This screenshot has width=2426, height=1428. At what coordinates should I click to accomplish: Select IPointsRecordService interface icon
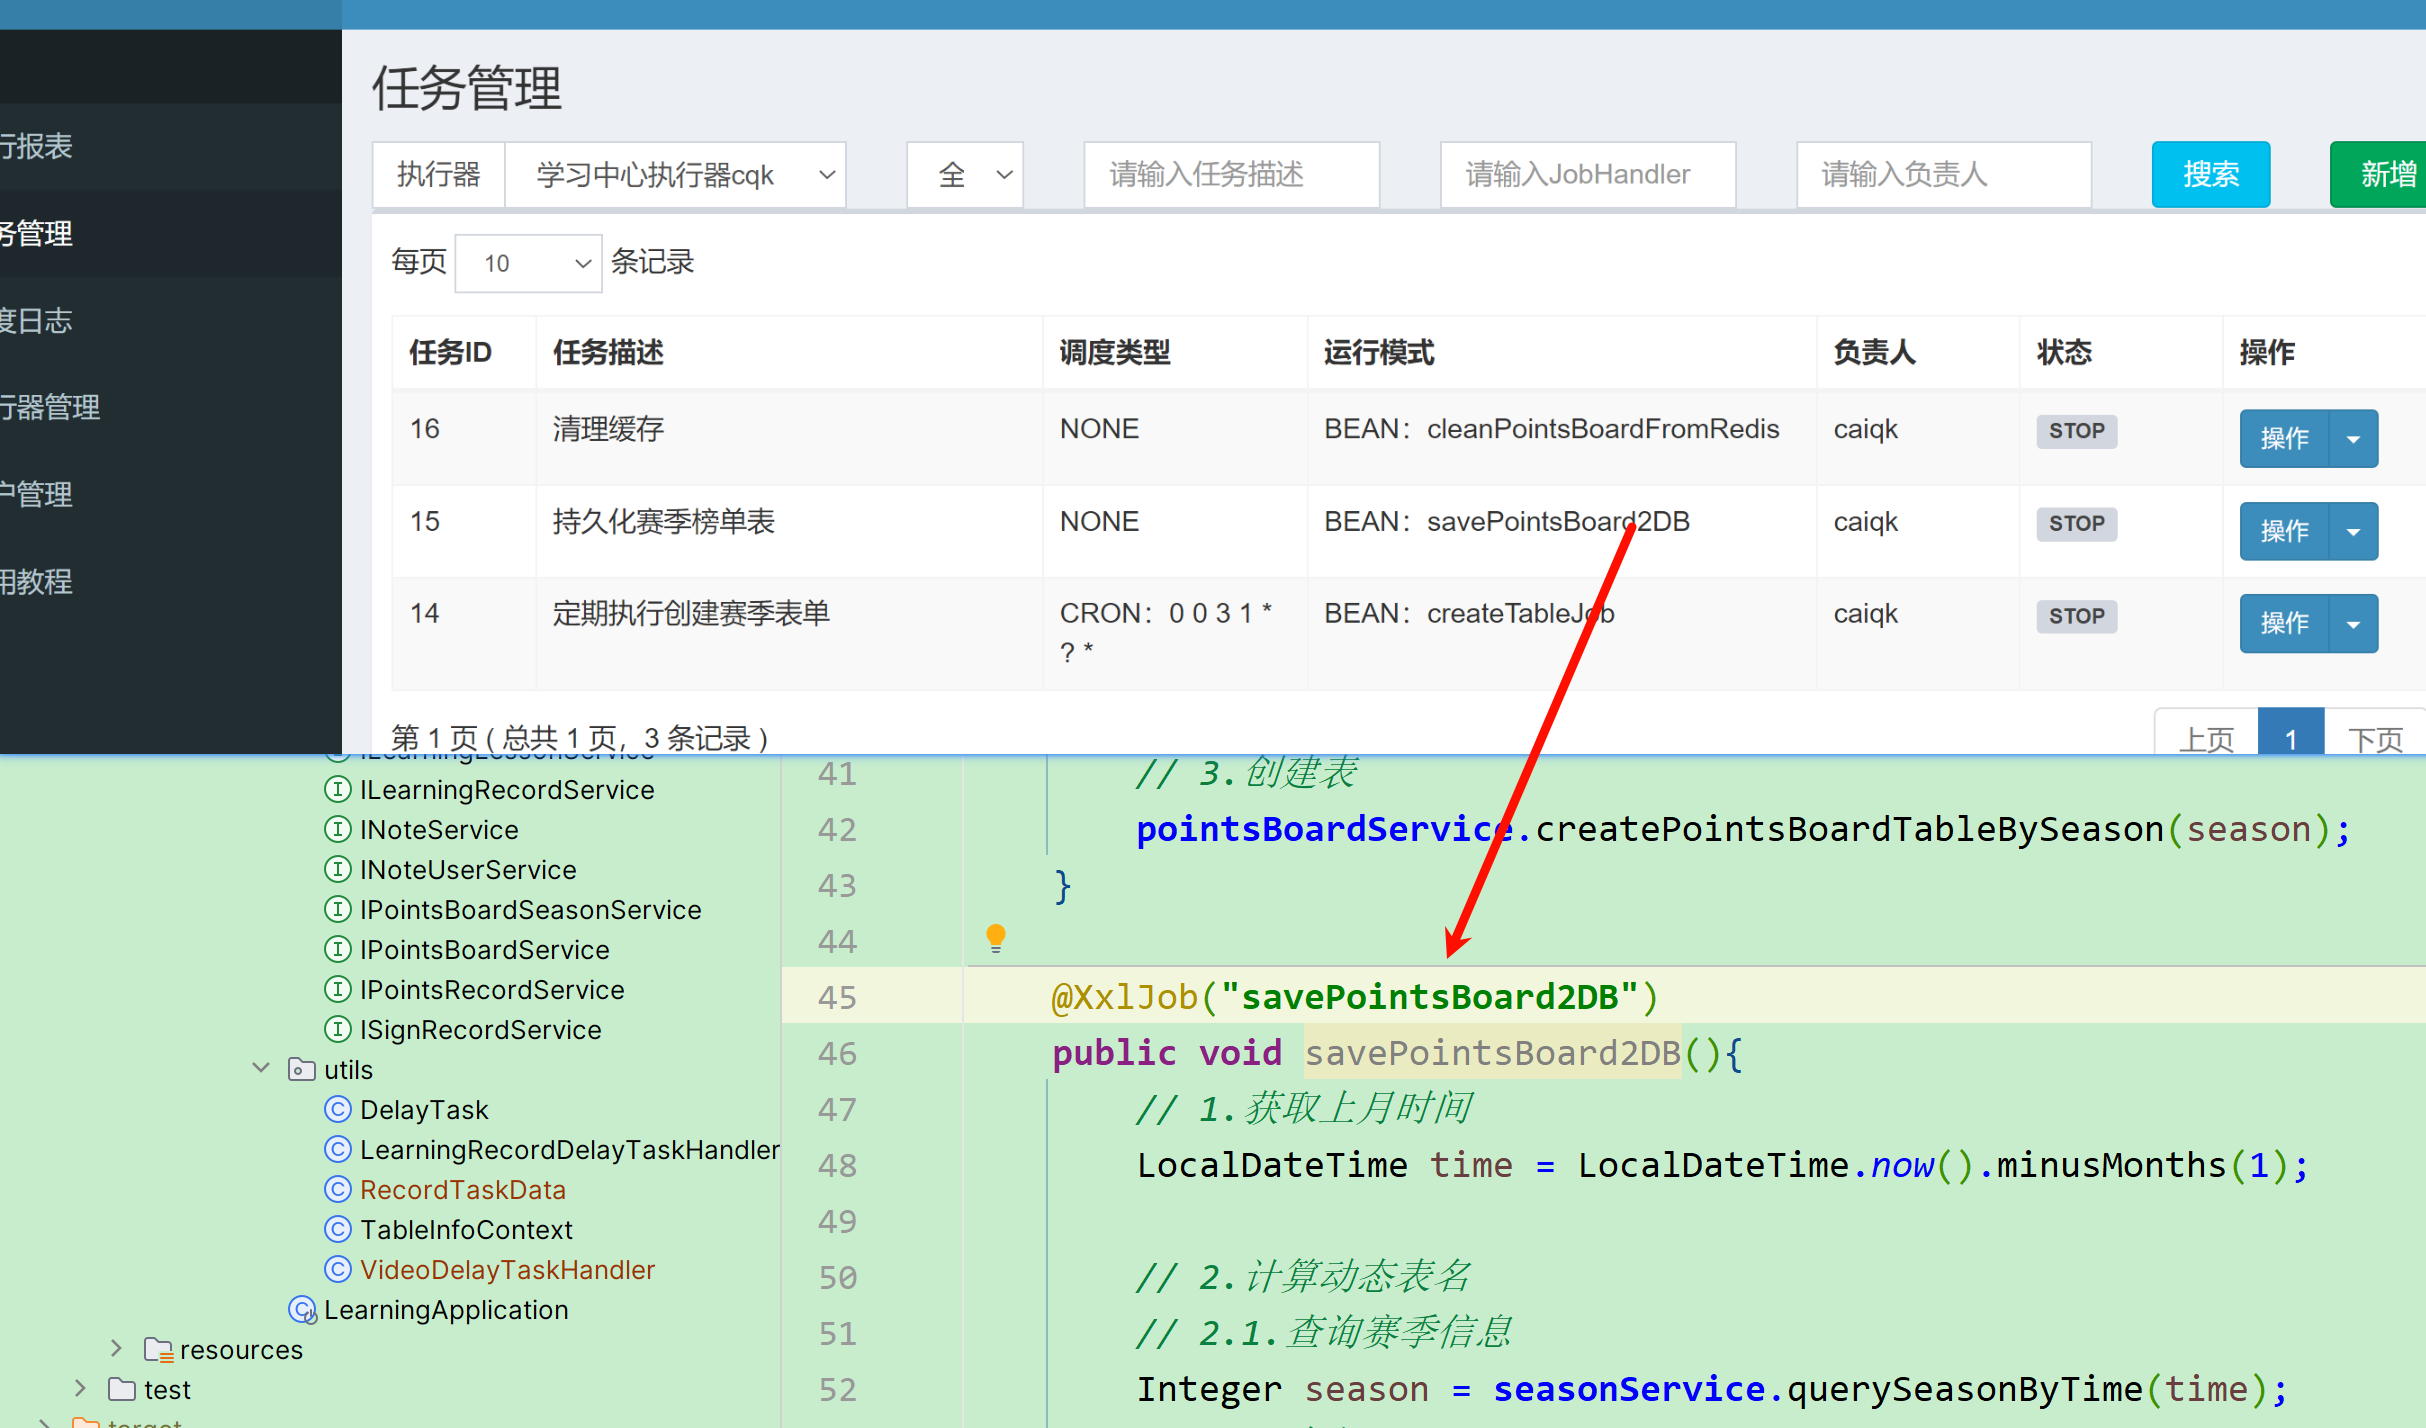tap(338, 989)
